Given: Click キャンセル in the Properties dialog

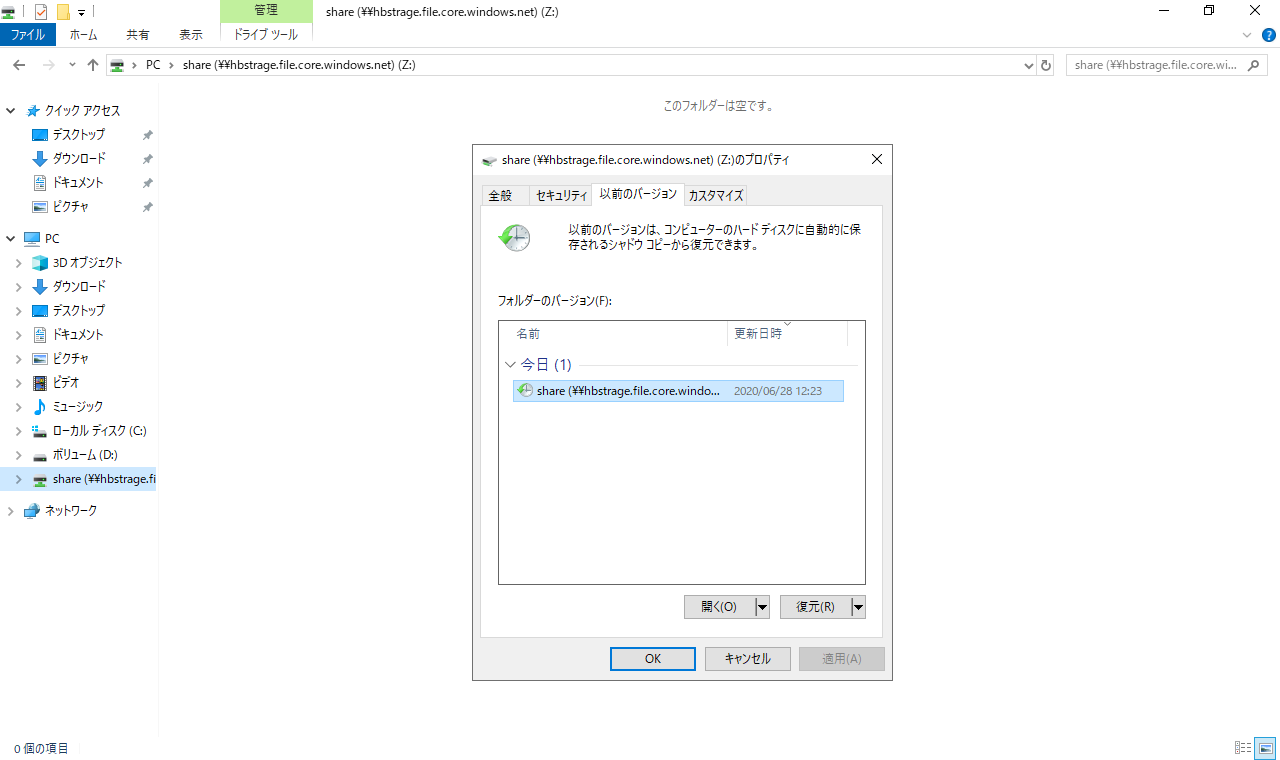Looking at the screenshot, I should 748,659.
